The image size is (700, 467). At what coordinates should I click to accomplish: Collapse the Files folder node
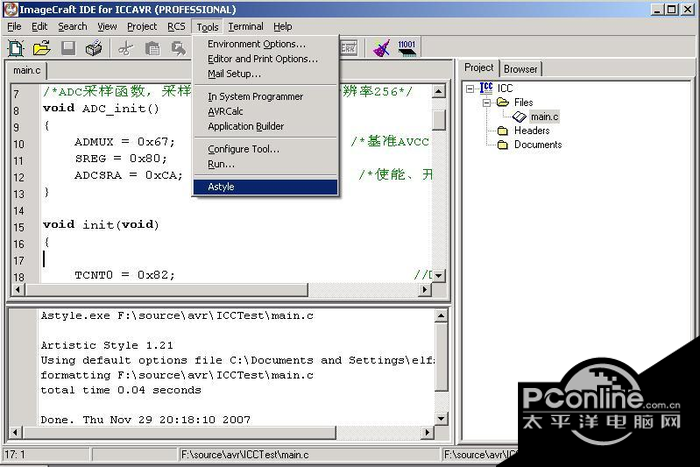pyautogui.click(x=487, y=103)
